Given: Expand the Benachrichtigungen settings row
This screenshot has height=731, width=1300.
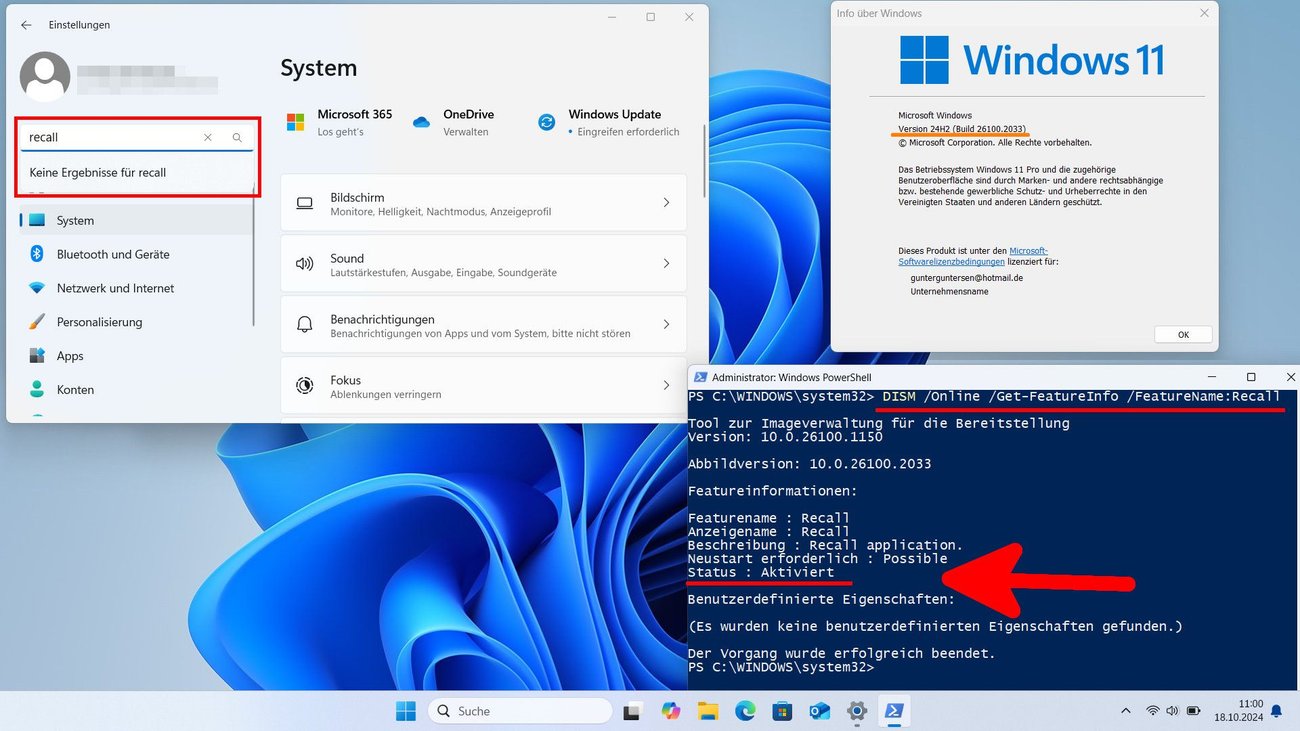Looking at the screenshot, I should pyautogui.click(x=483, y=324).
